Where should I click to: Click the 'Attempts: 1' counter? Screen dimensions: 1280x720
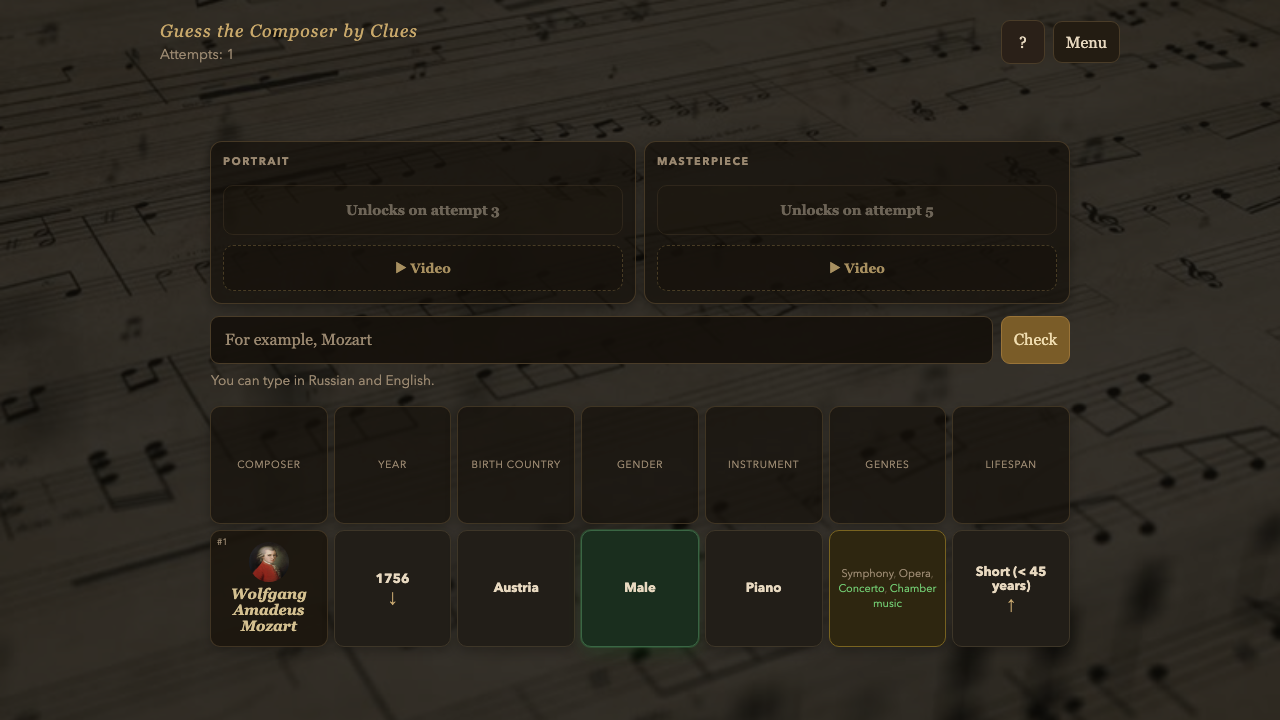click(197, 54)
